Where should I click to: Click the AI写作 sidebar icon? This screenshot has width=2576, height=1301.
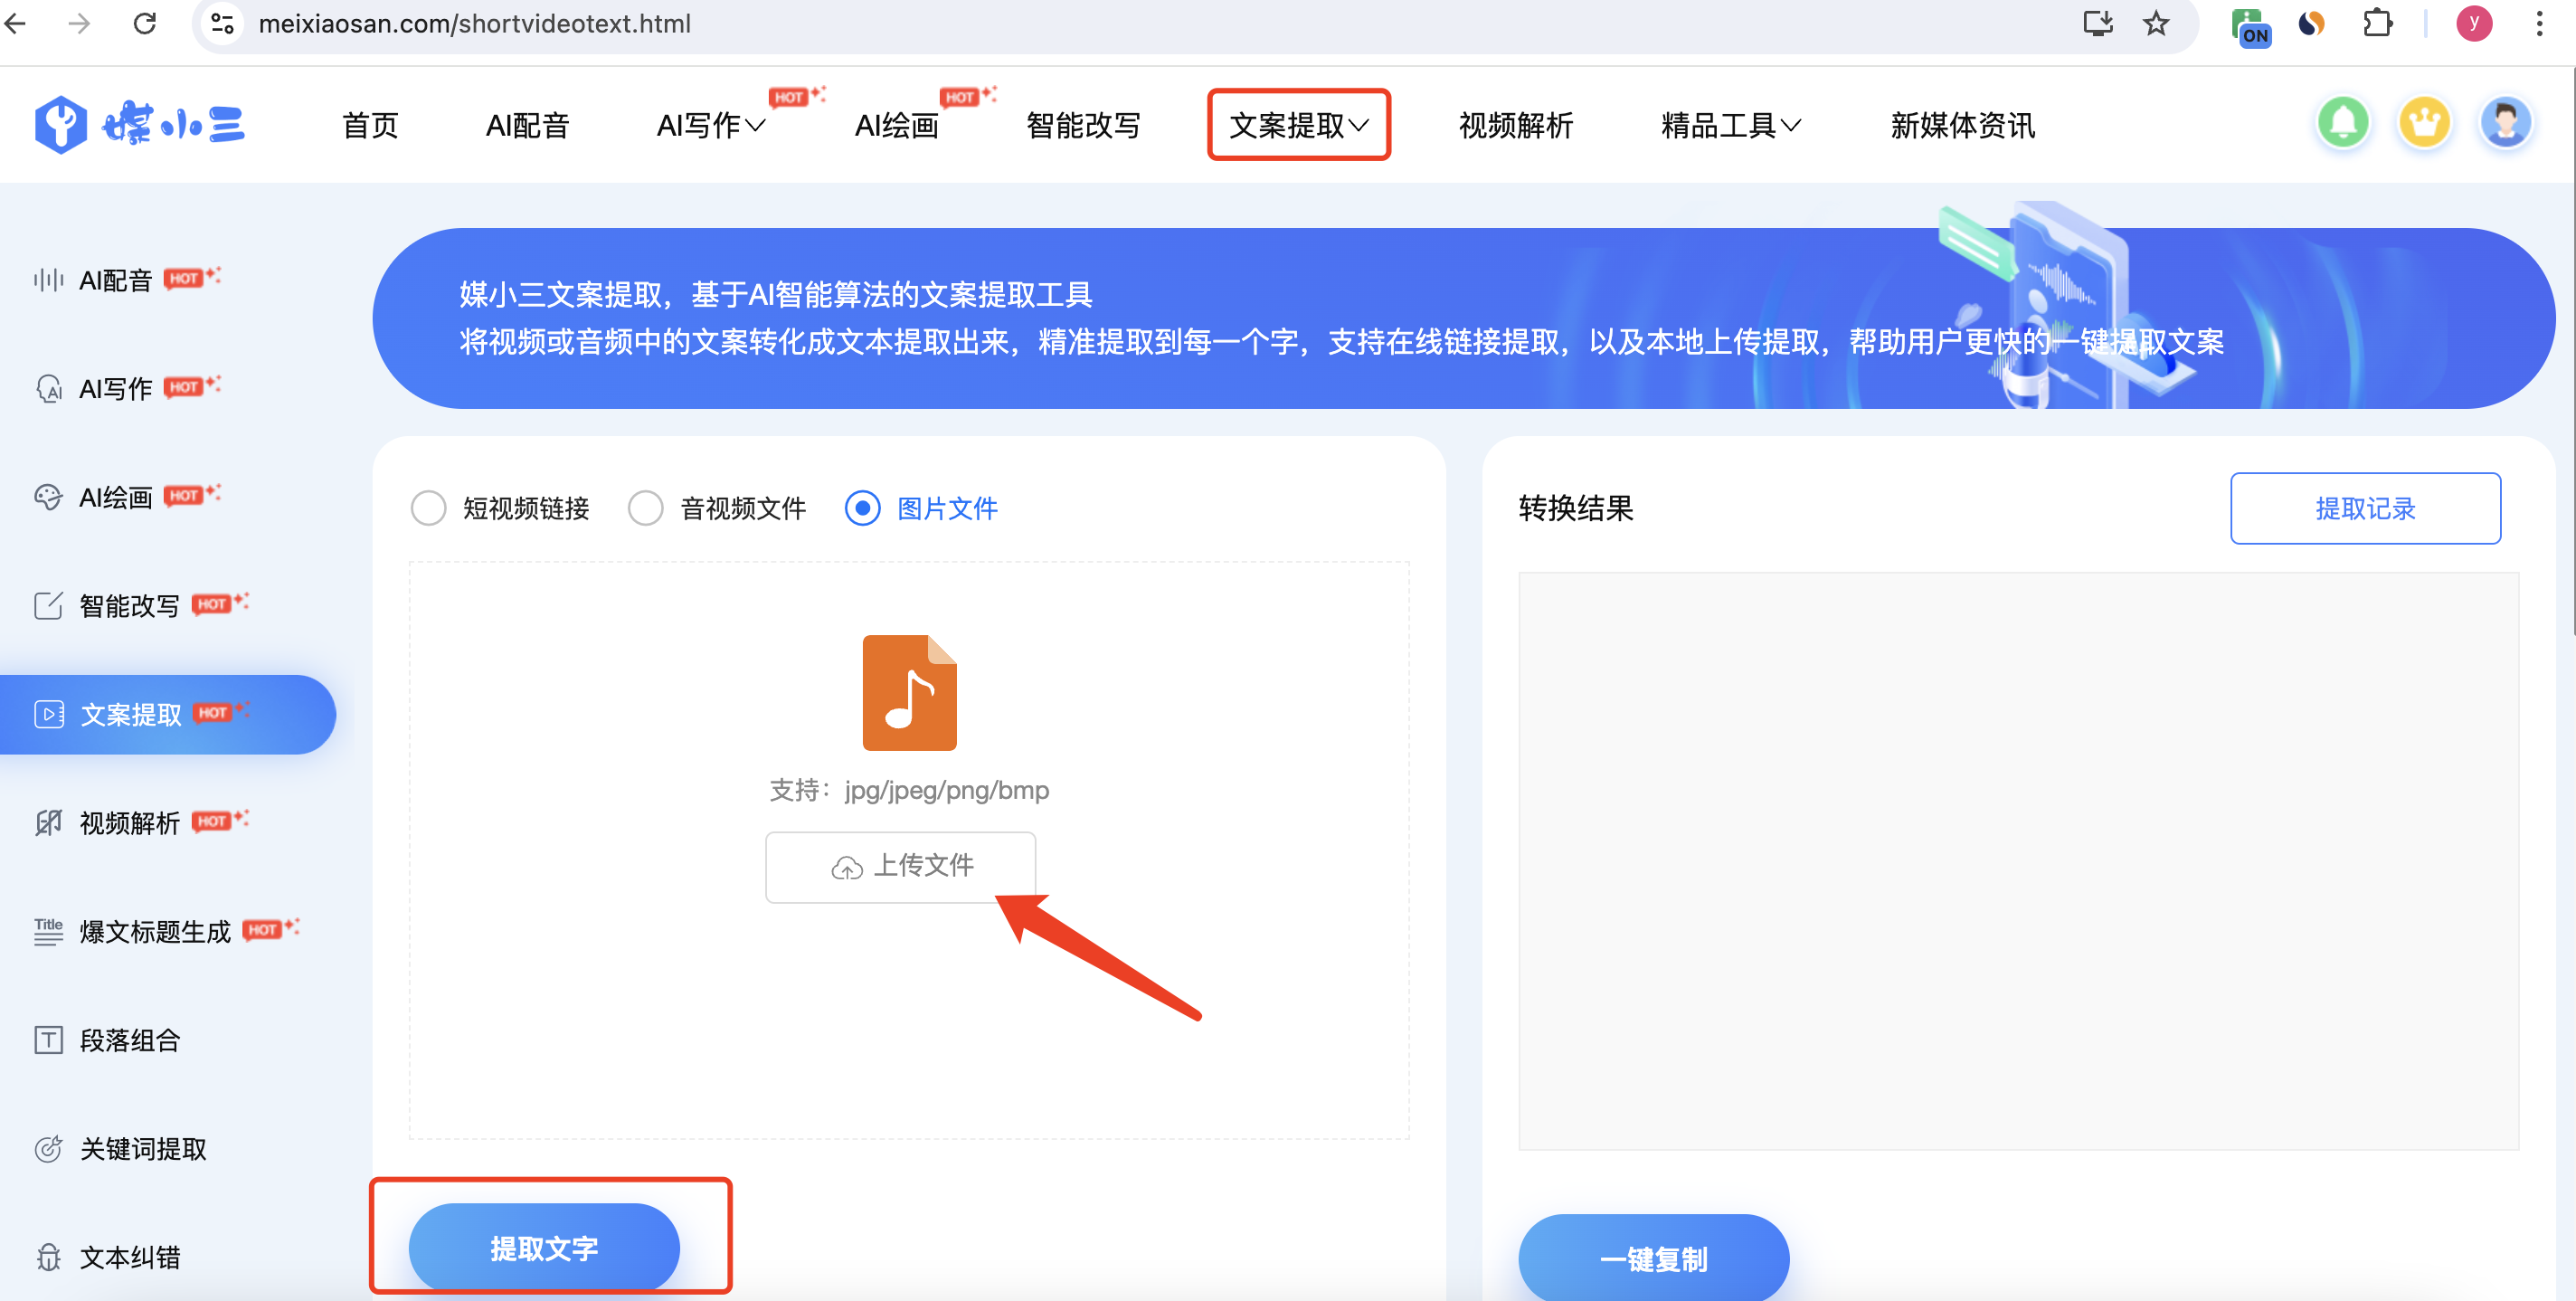[48, 388]
